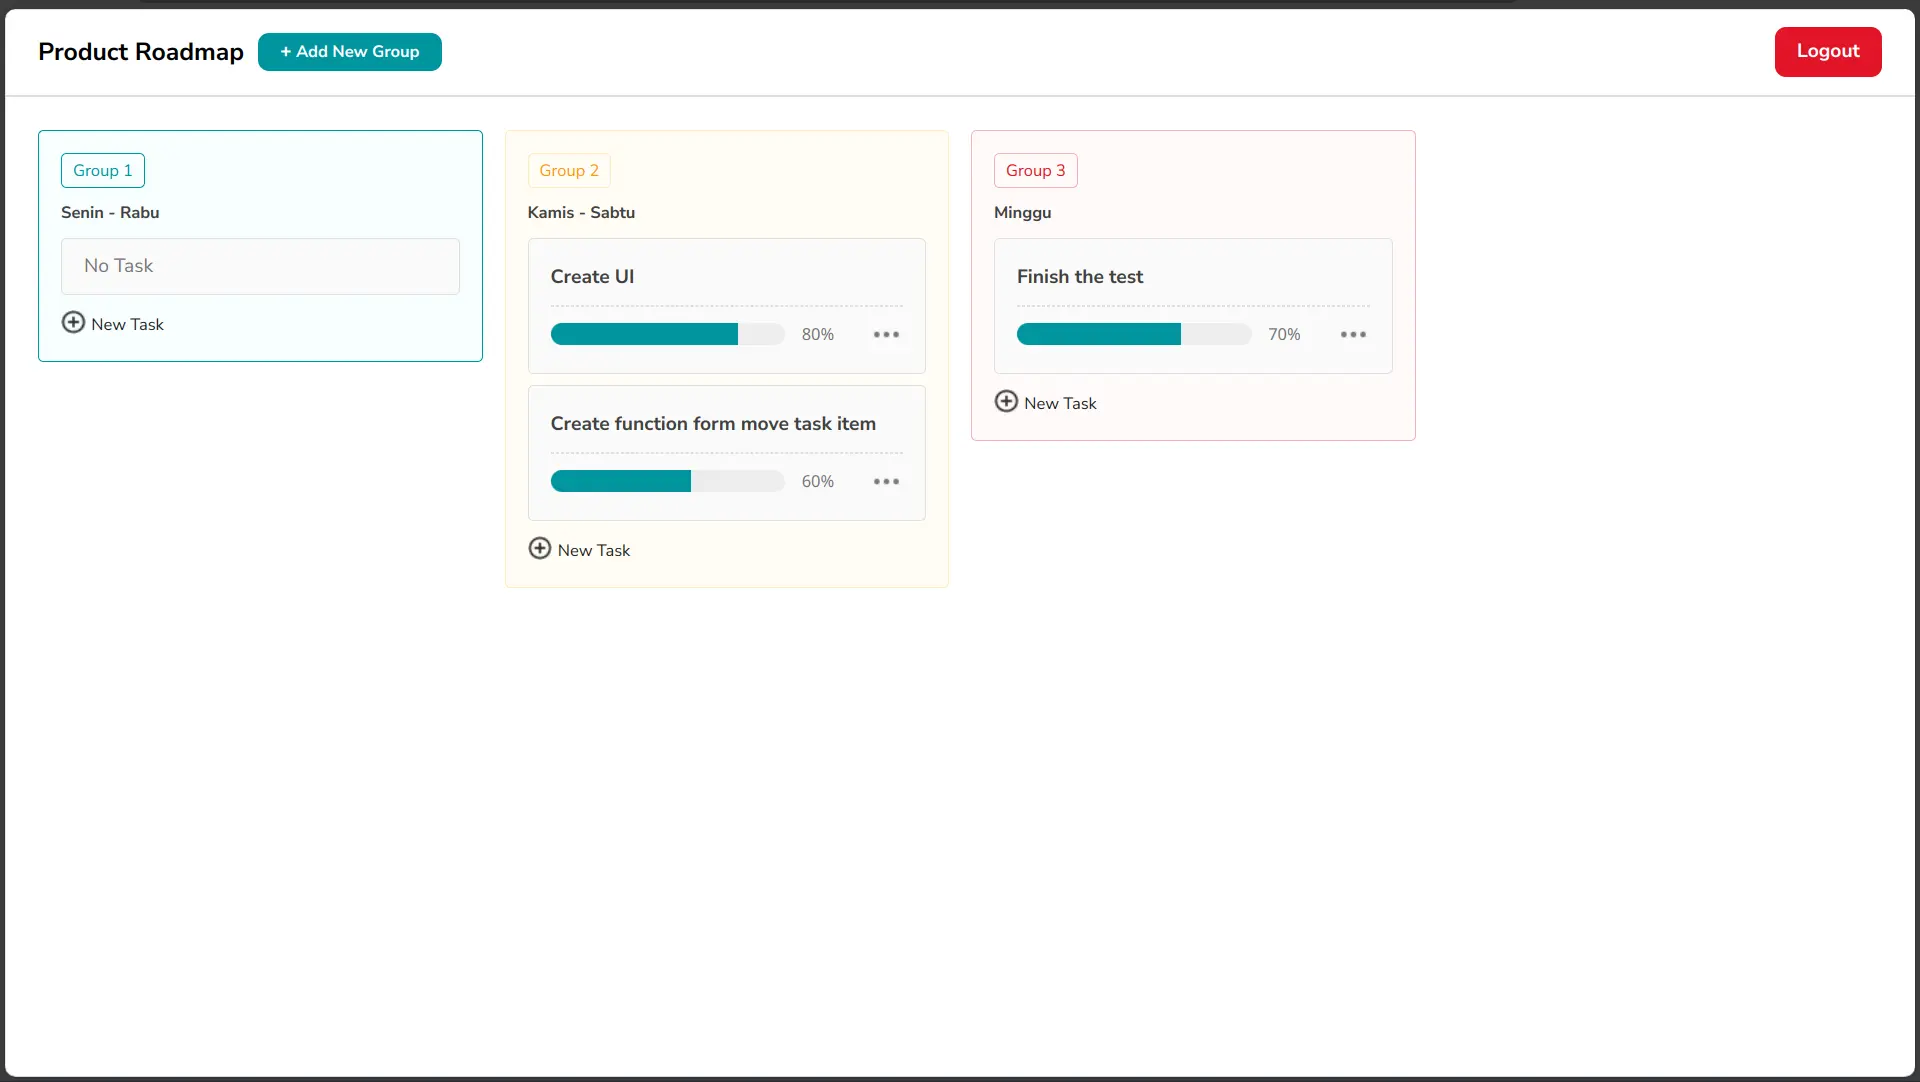Click the plus sign inside Add New Group
The height and width of the screenshot is (1082, 1920).
(287, 52)
